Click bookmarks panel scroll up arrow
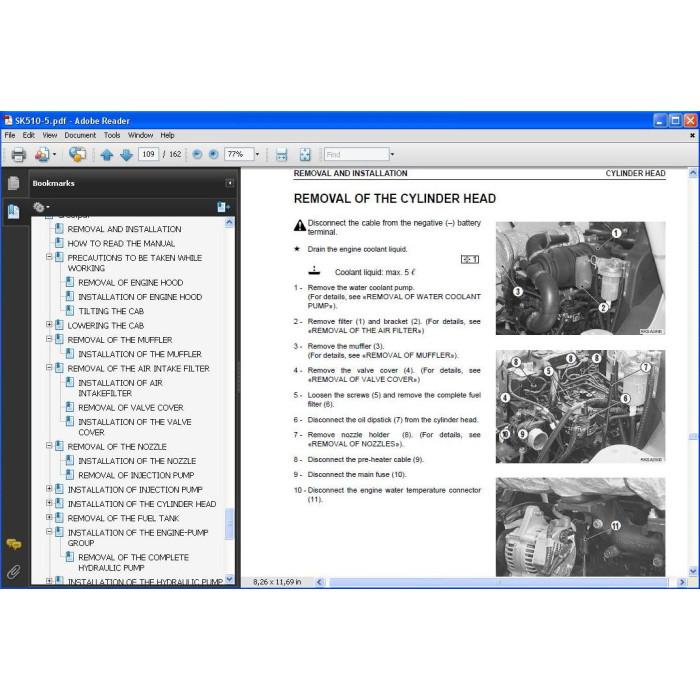This screenshot has height=700, width=700. [x=229, y=222]
